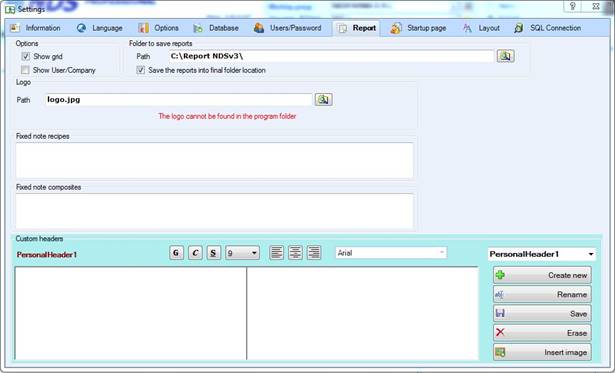Switch to the Startup page tab
The width and height of the screenshot is (615, 373).
[418, 28]
